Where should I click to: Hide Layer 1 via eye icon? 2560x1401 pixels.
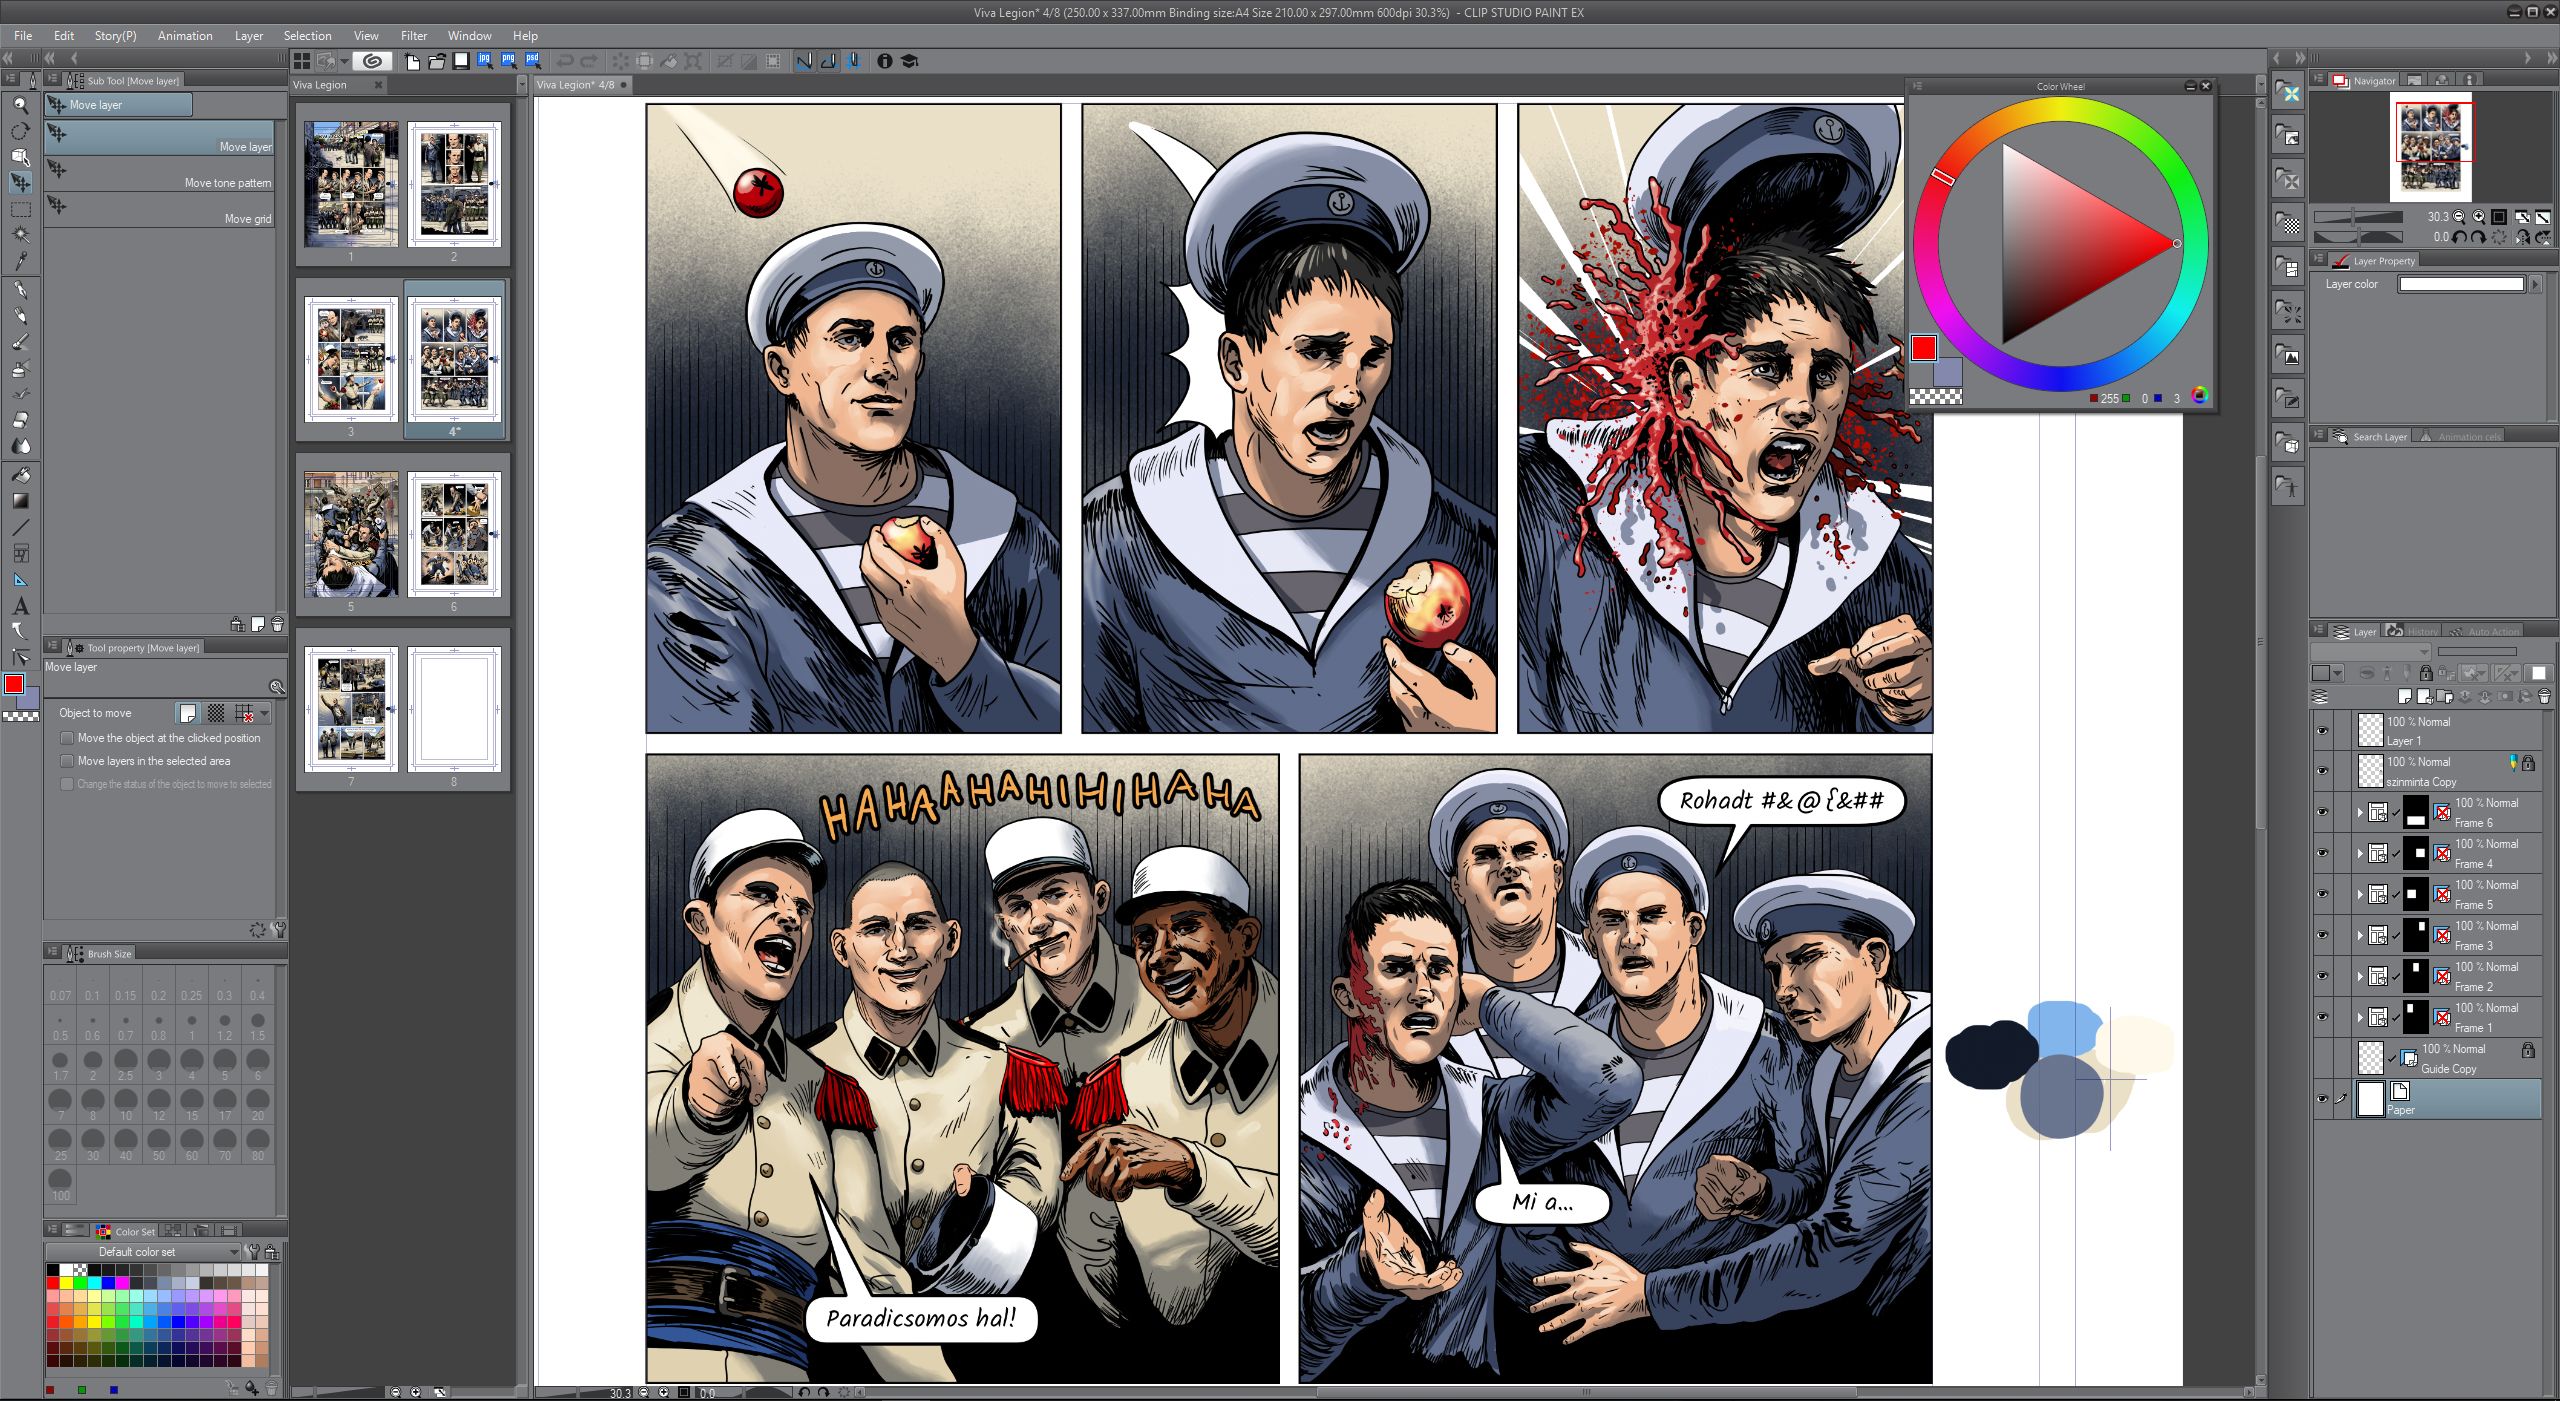(x=2322, y=731)
